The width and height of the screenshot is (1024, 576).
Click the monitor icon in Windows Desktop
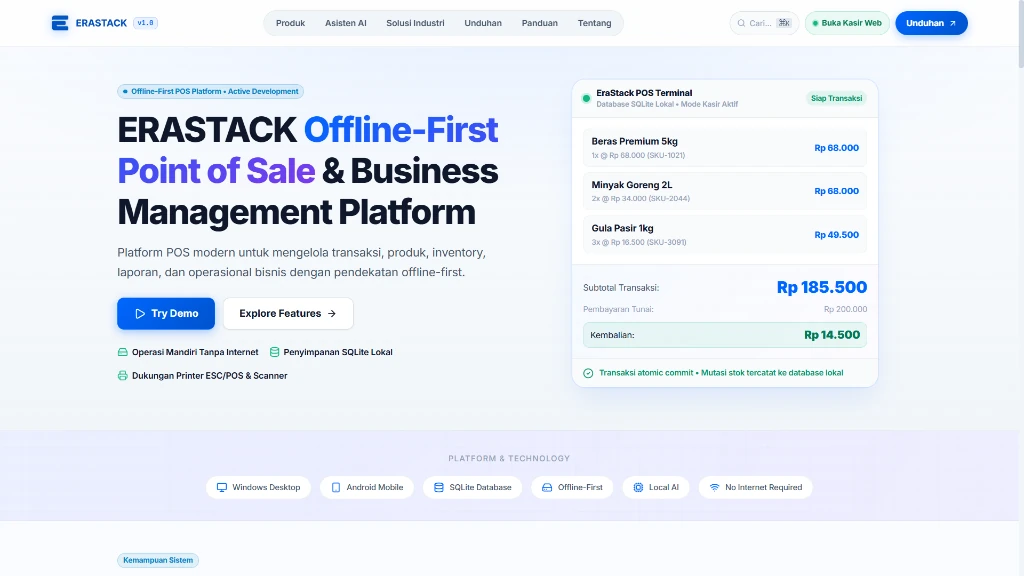coord(221,487)
